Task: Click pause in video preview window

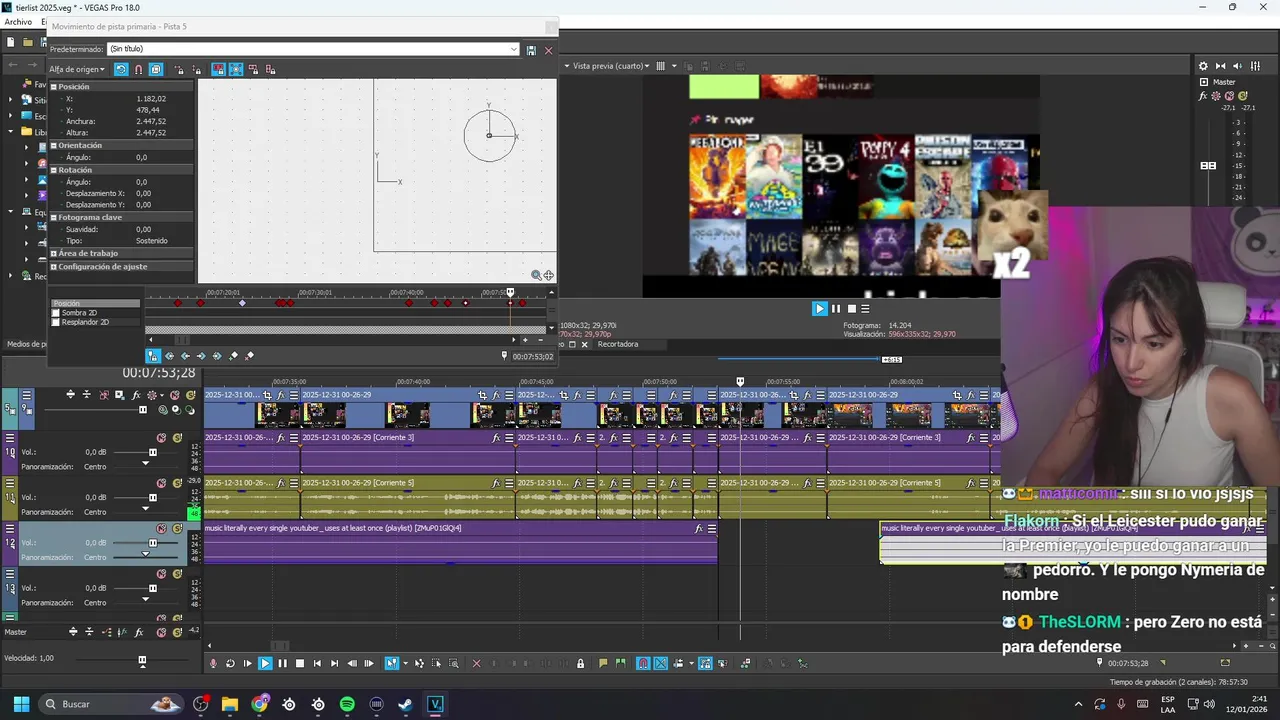Action: click(x=836, y=309)
